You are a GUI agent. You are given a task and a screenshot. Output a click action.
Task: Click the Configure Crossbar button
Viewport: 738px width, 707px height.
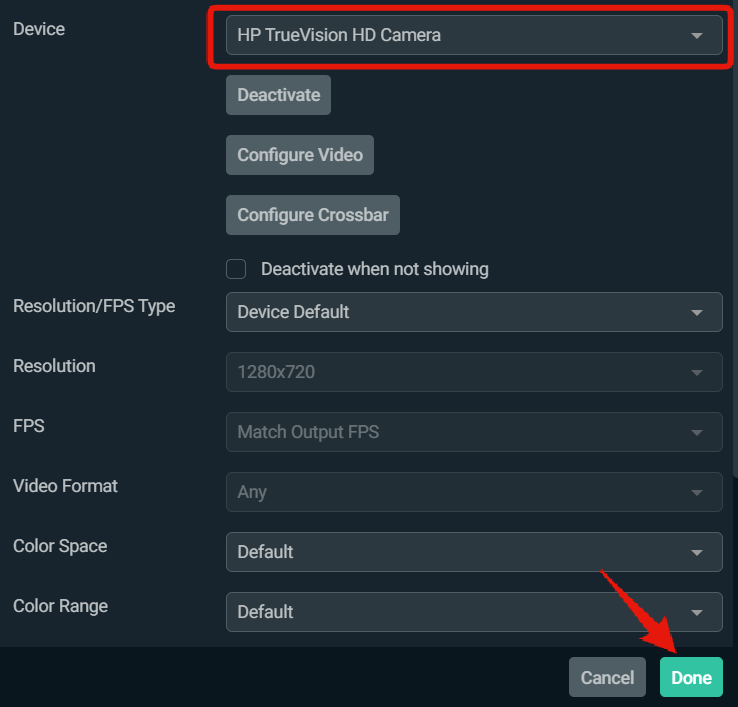click(x=313, y=215)
